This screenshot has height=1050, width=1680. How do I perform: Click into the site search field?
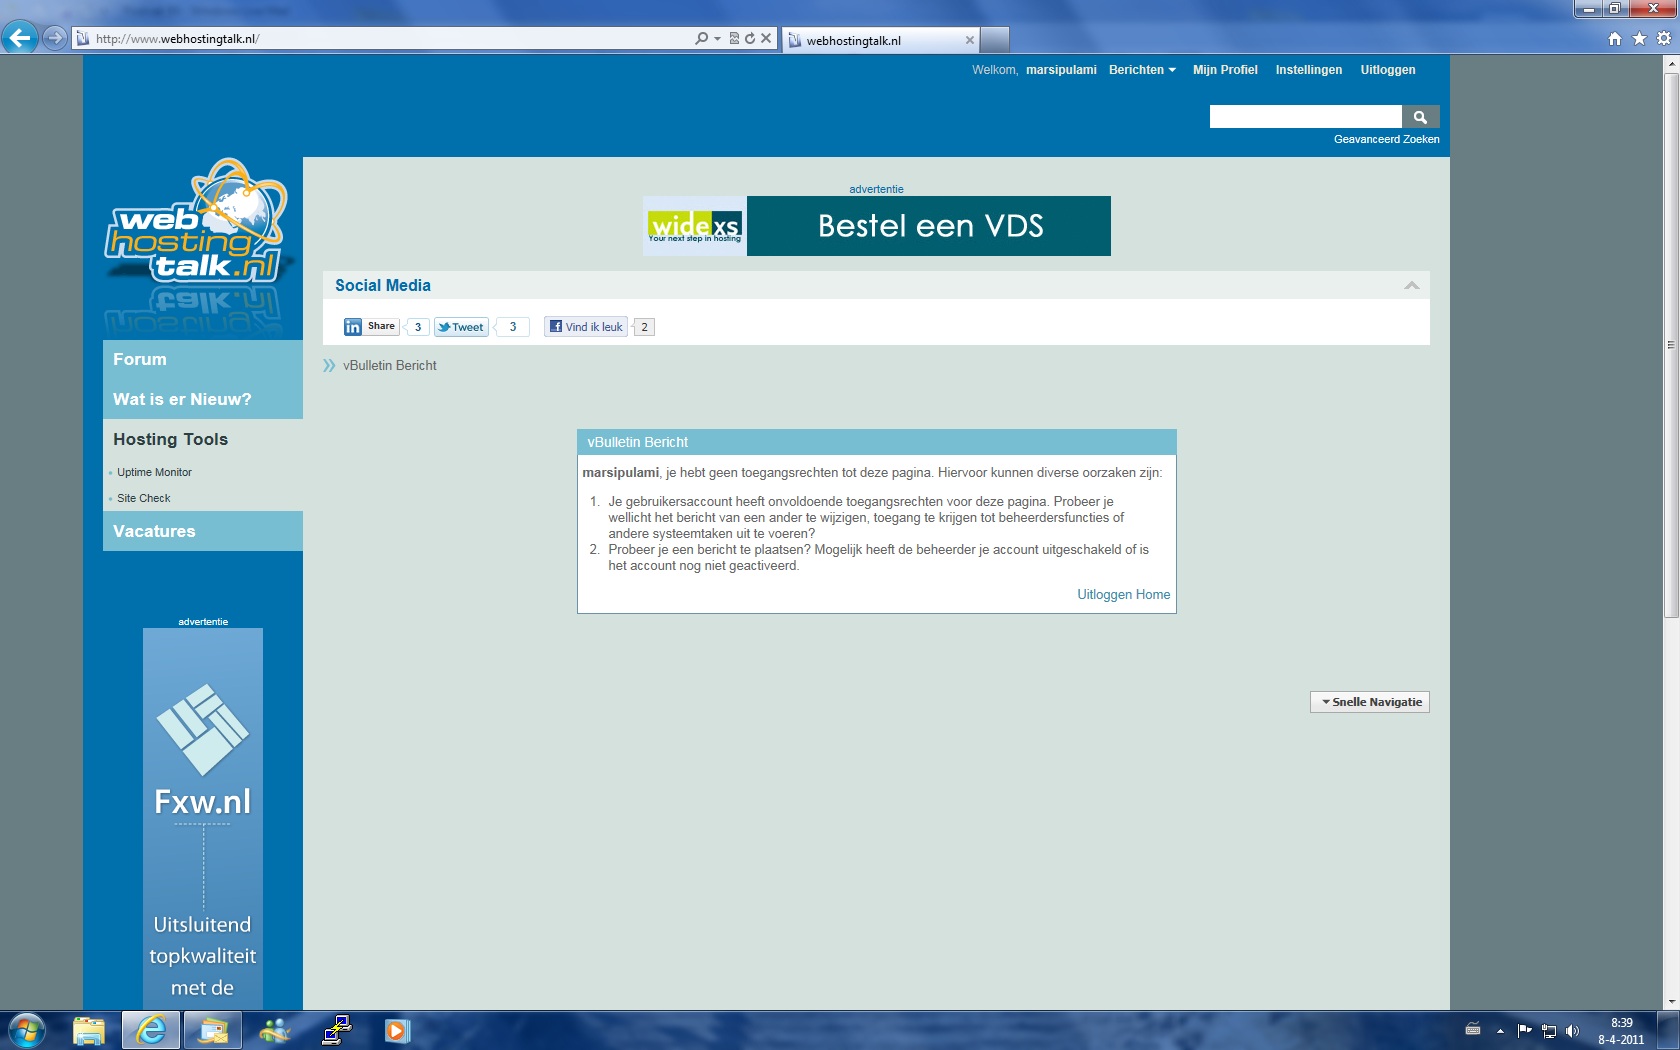pos(1306,117)
